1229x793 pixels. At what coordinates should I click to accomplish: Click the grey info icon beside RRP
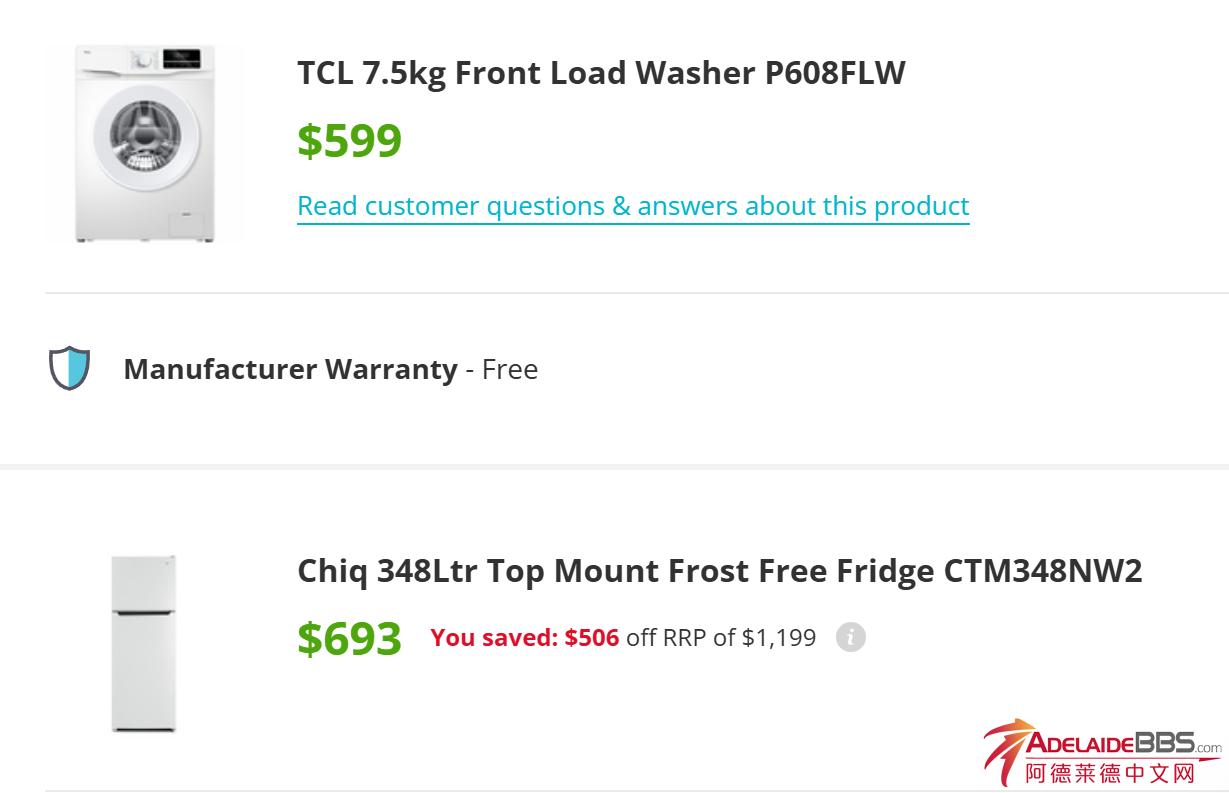point(850,637)
